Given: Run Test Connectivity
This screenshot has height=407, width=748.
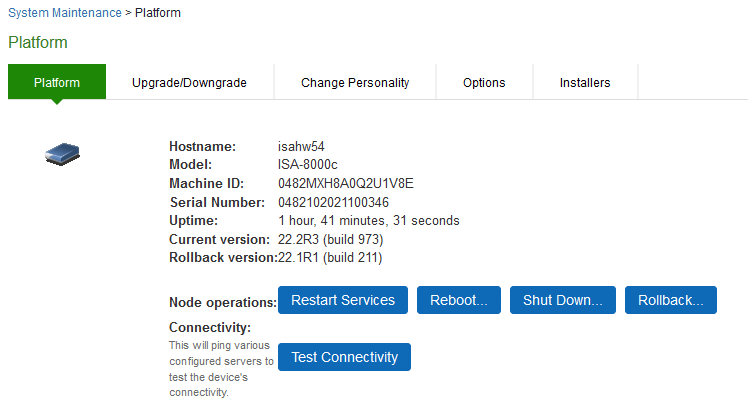Looking at the screenshot, I should tap(344, 357).
